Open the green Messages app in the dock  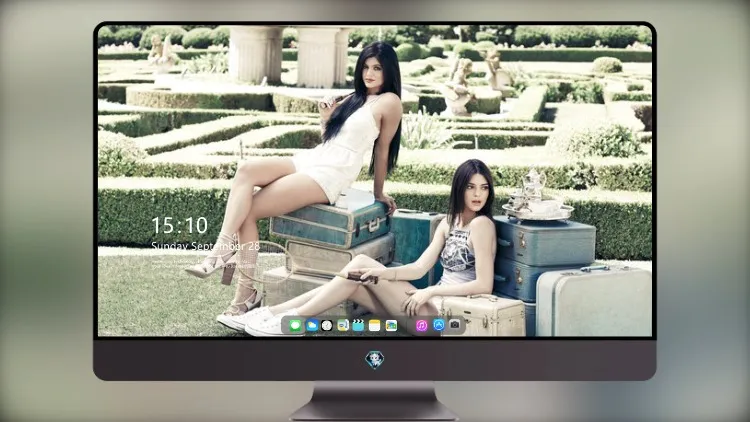point(296,326)
